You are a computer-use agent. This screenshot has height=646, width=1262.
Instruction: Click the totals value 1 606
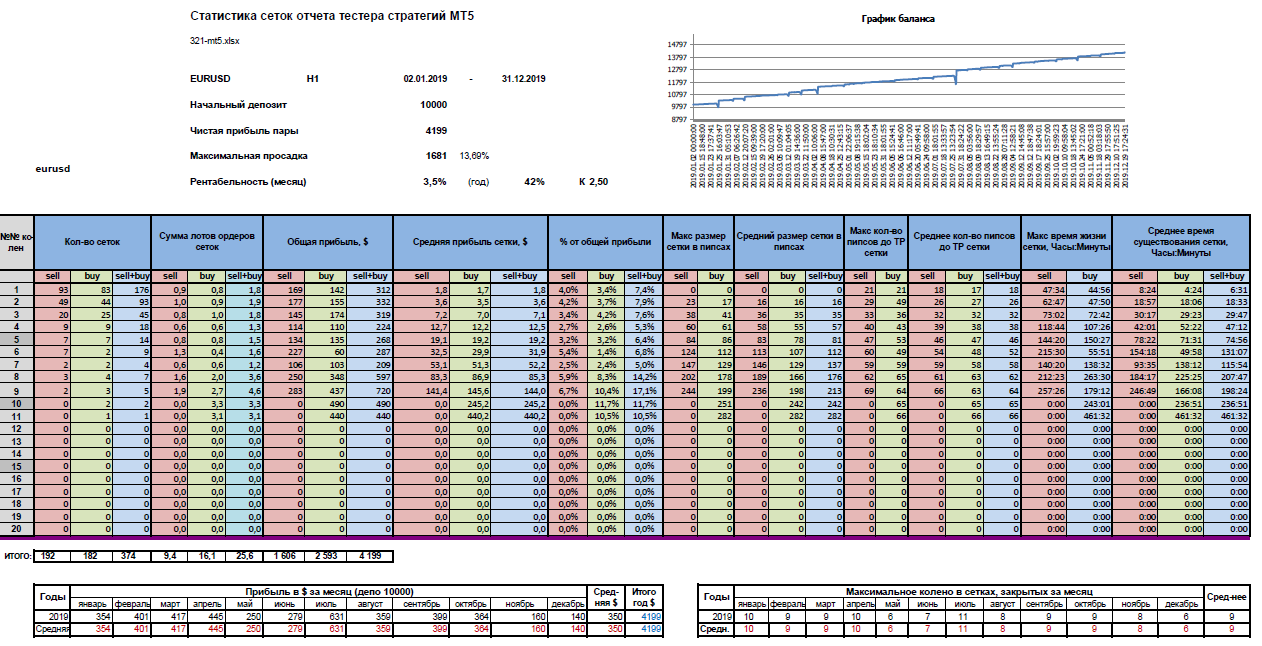286,555
